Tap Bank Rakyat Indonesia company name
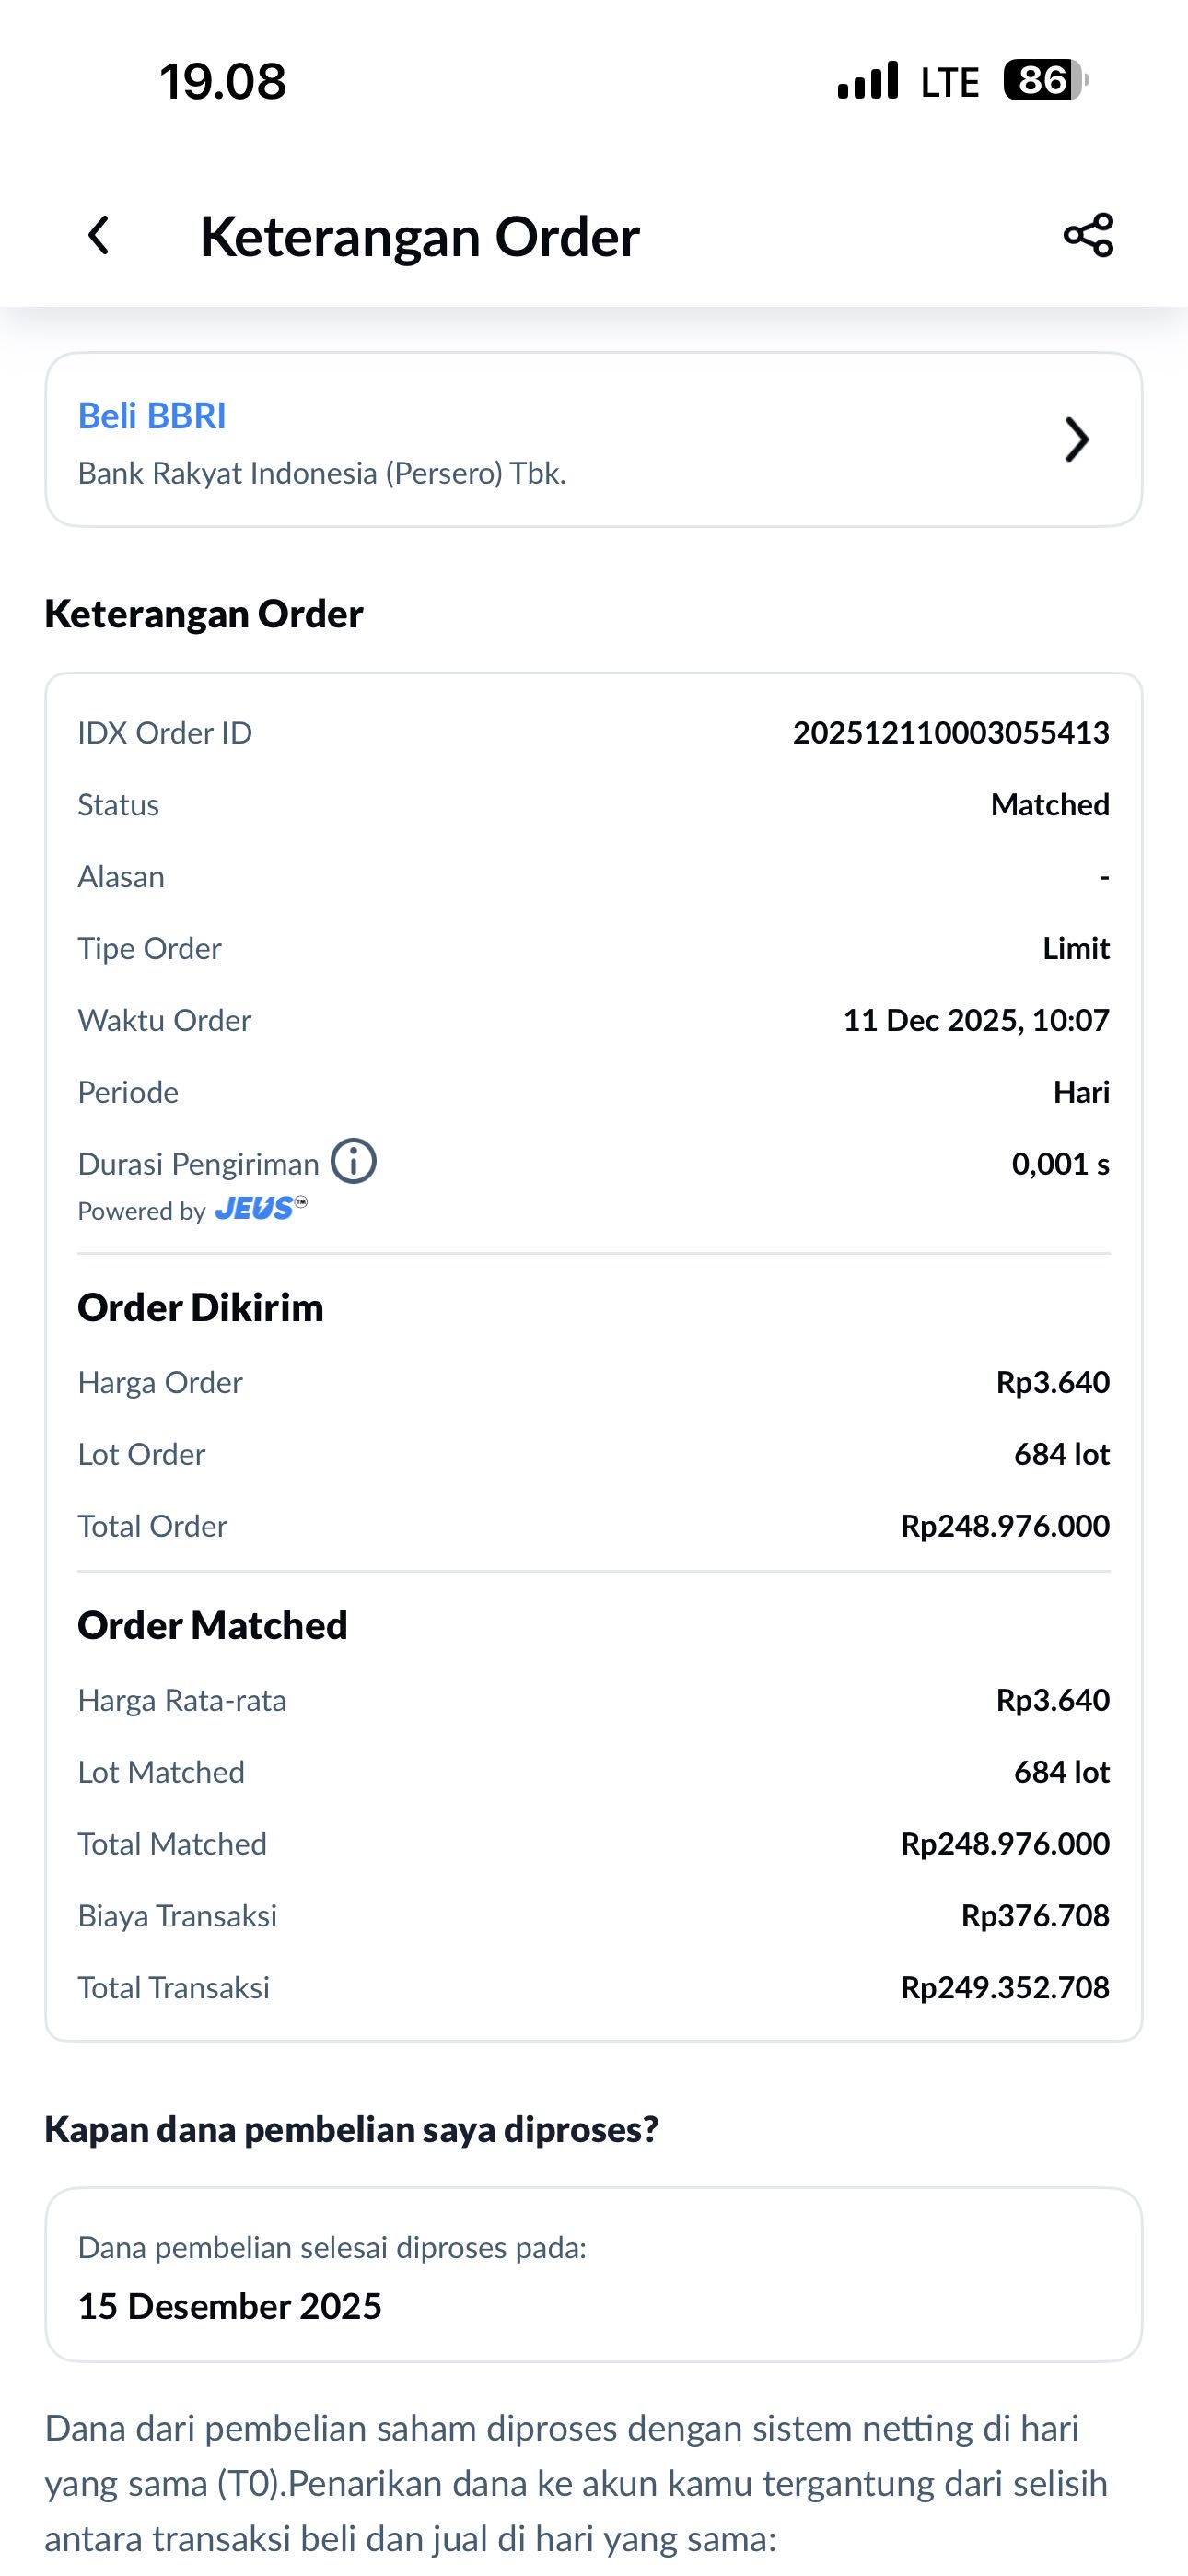 pyautogui.click(x=322, y=473)
